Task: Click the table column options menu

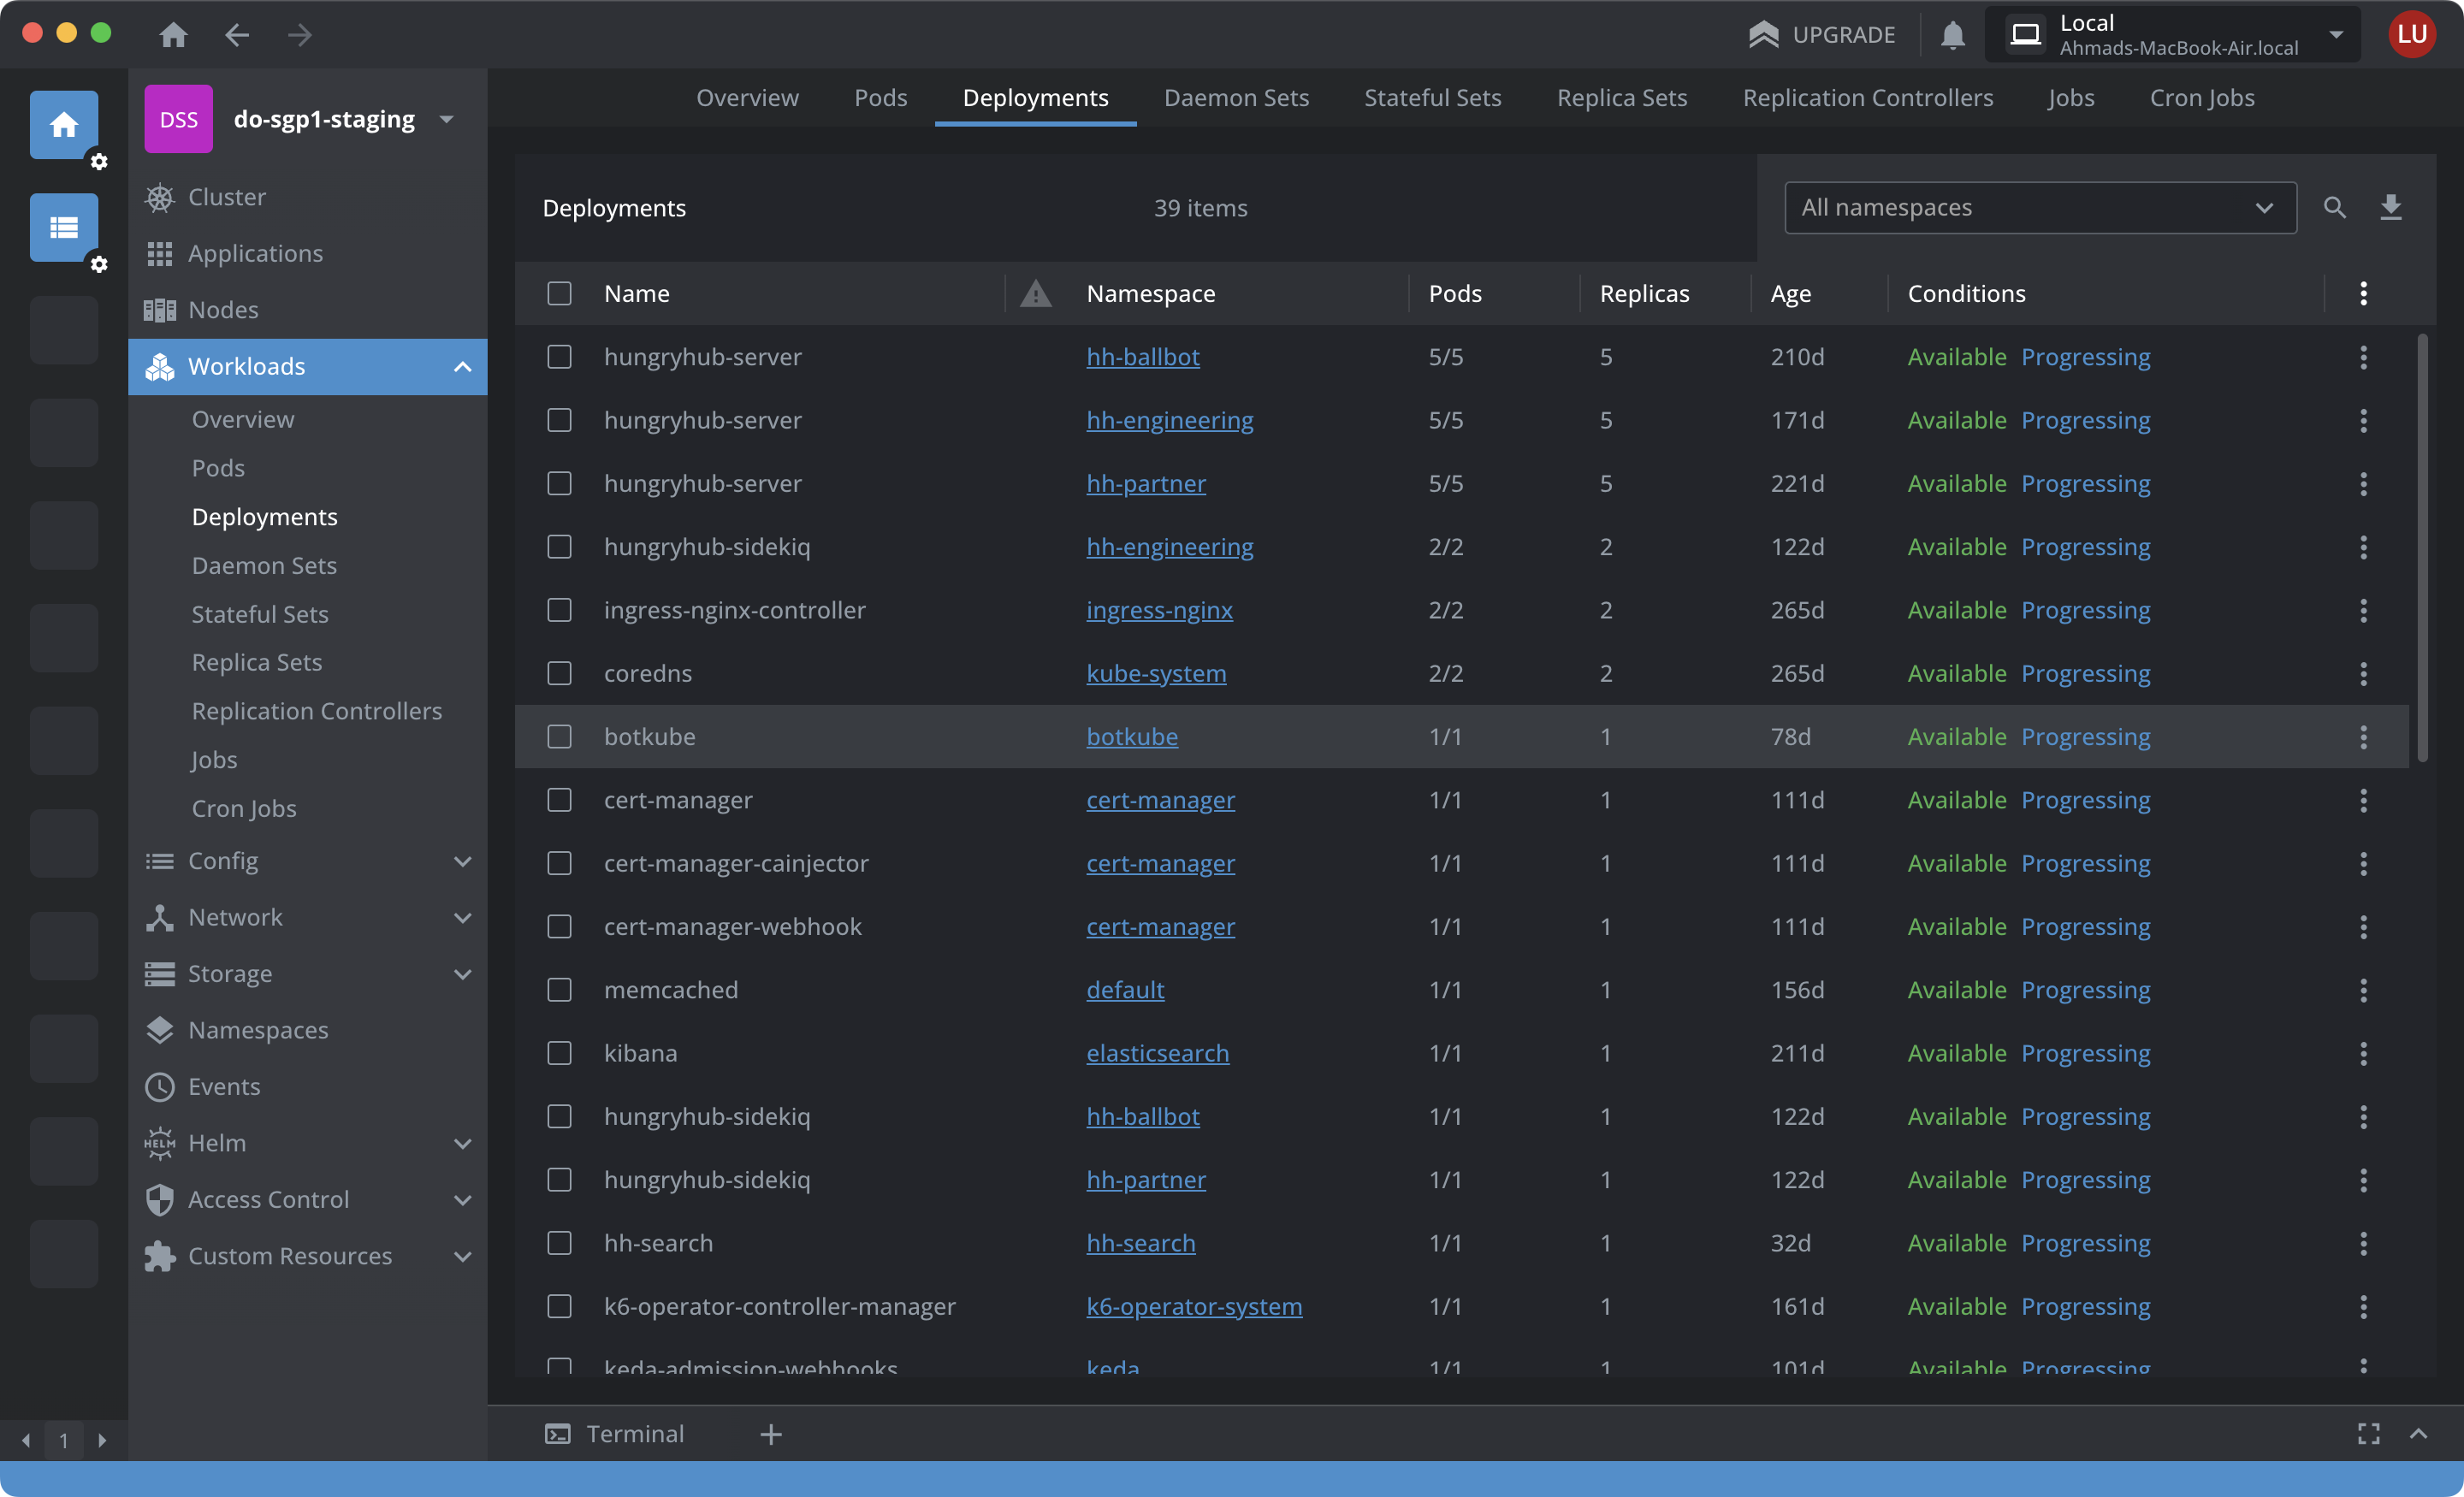Action: tap(2363, 293)
